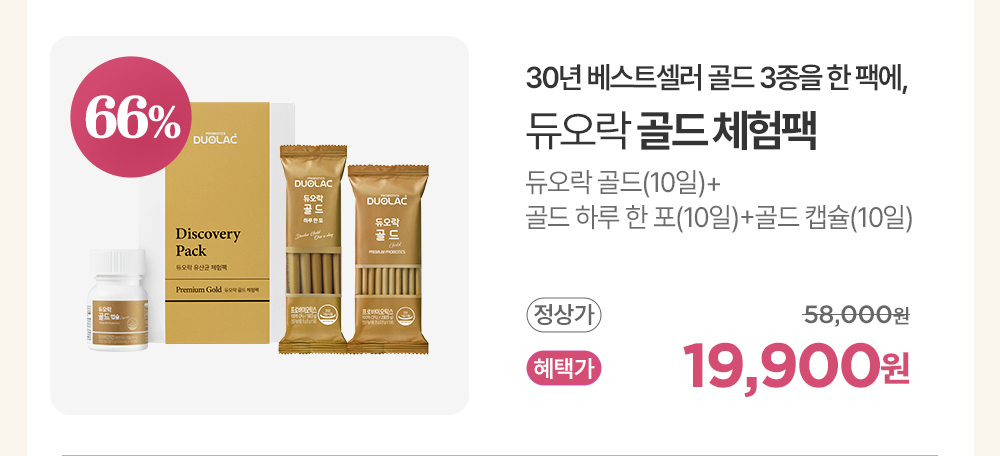
Task: Click the gold Discovery Pack box
Action: click(x=217, y=223)
